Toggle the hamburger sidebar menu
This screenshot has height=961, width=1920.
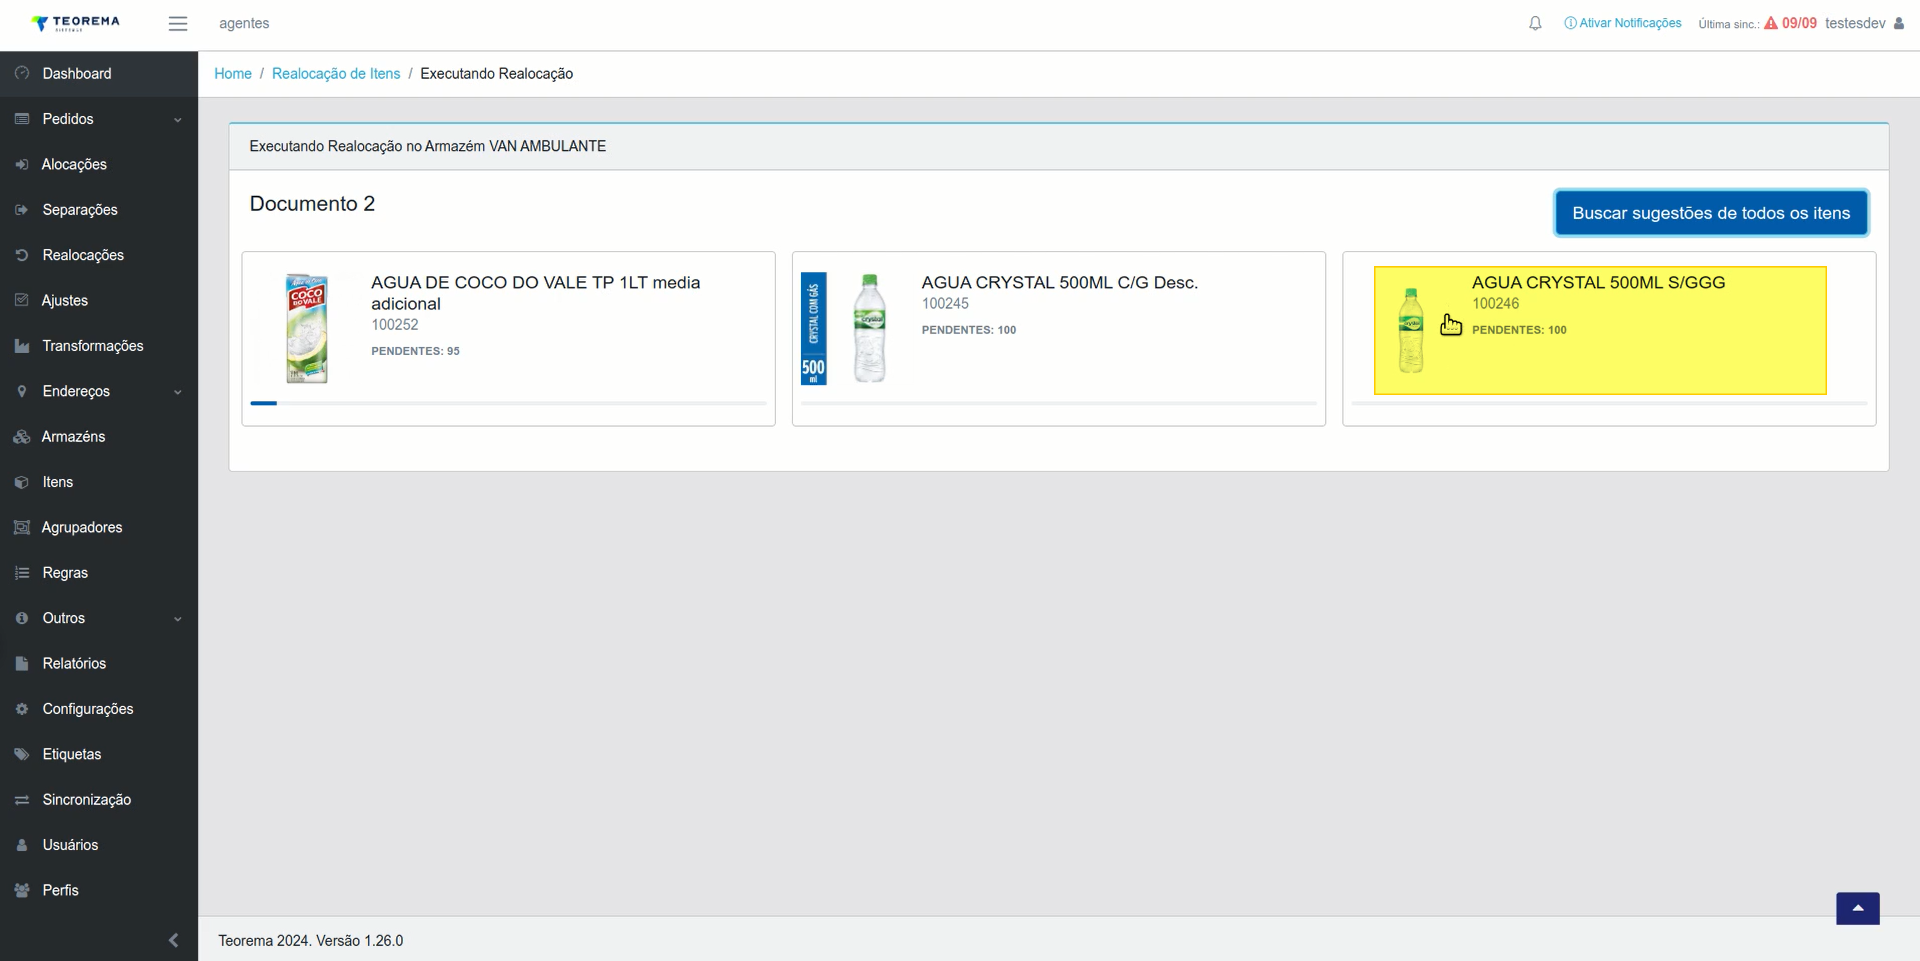(178, 24)
